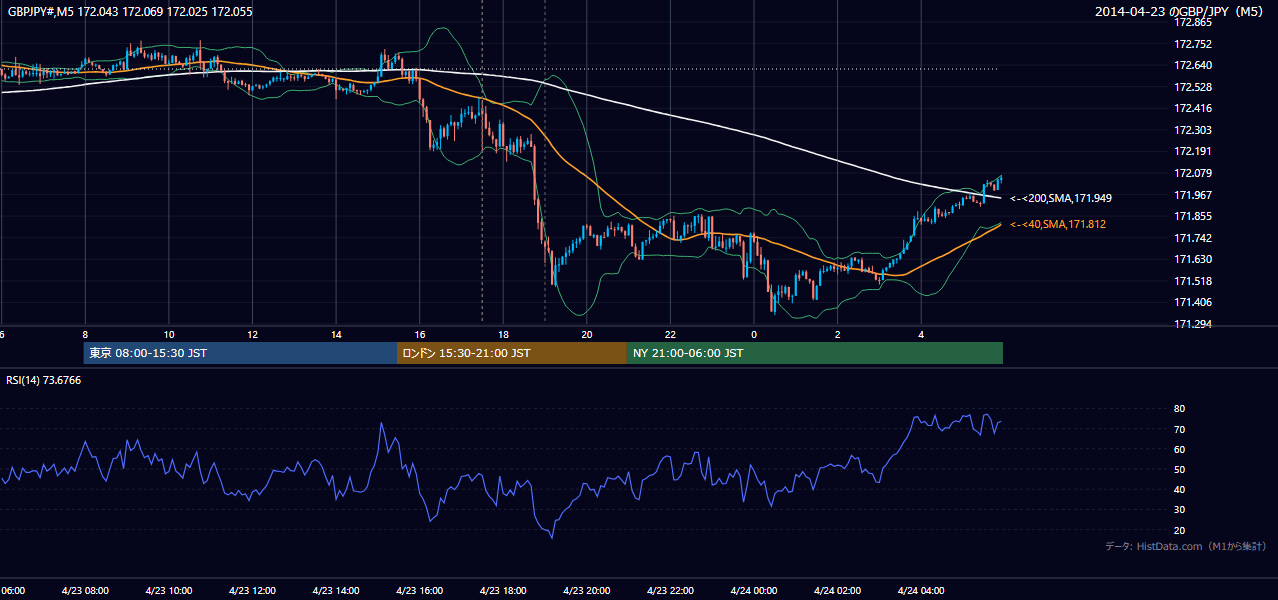Click hour label 16 under price chart
This screenshot has height=600, width=1278.
(420, 334)
